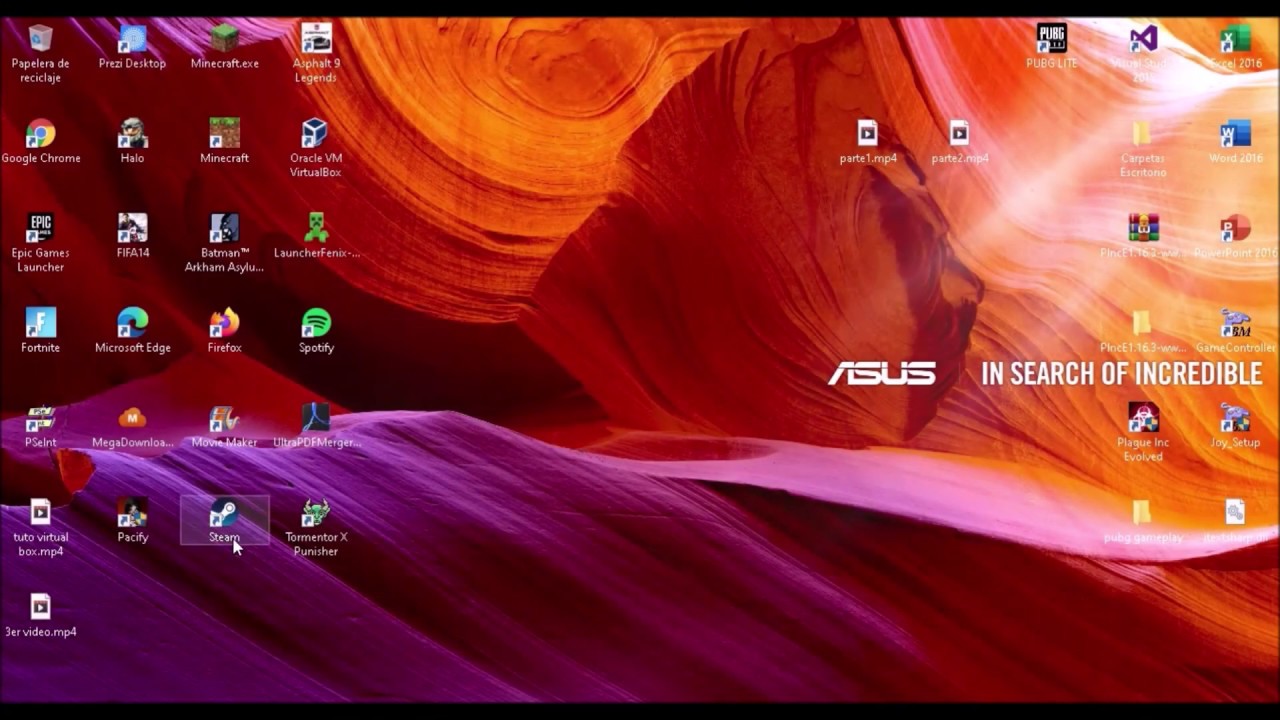Select the Joy_Setup installer icon
Viewport: 1280px width, 720px height.
pyautogui.click(x=1235, y=426)
